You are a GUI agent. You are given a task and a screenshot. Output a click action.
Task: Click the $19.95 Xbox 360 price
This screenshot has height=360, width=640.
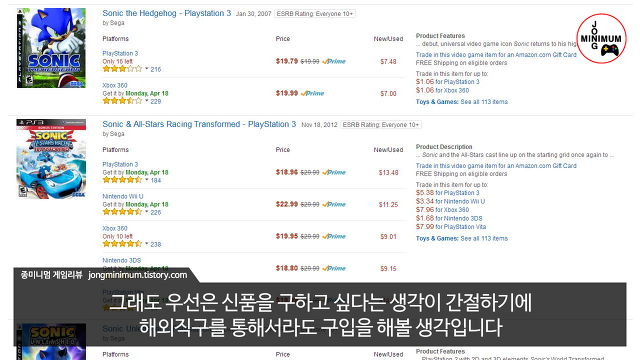pyautogui.click(x=287, y=236)
